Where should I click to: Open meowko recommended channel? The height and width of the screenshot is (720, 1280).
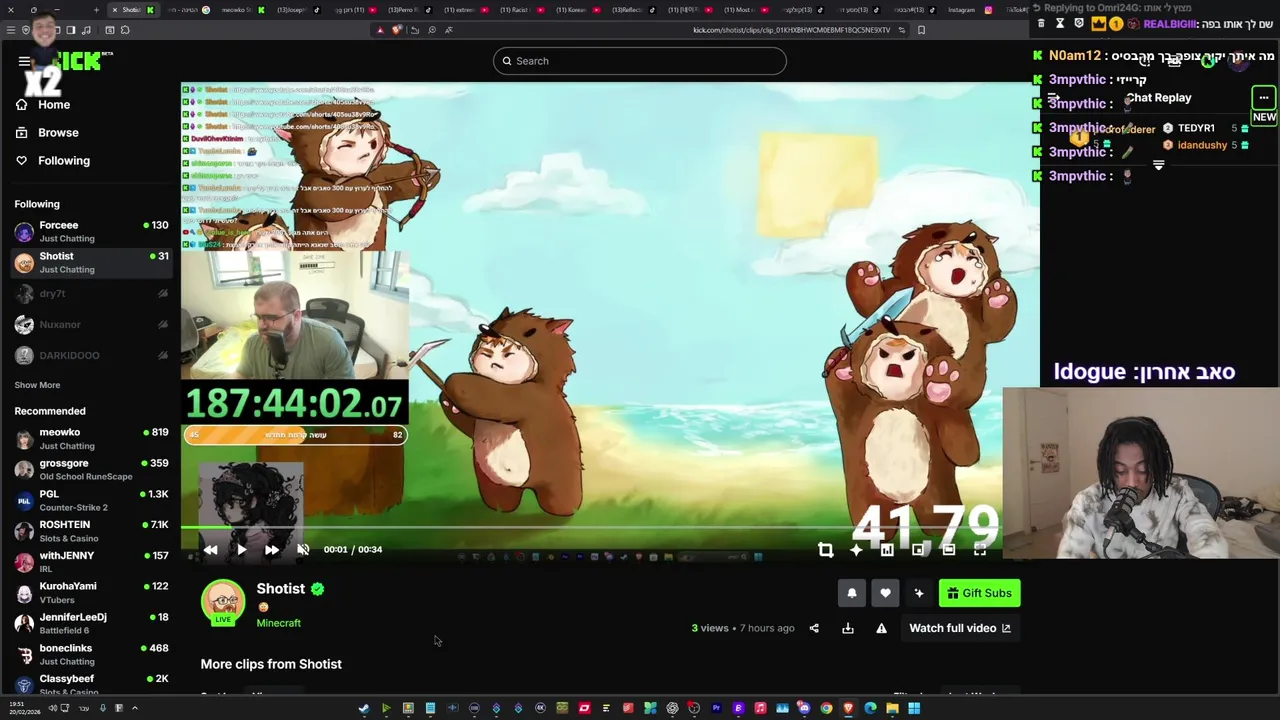(x=90, y=439)
